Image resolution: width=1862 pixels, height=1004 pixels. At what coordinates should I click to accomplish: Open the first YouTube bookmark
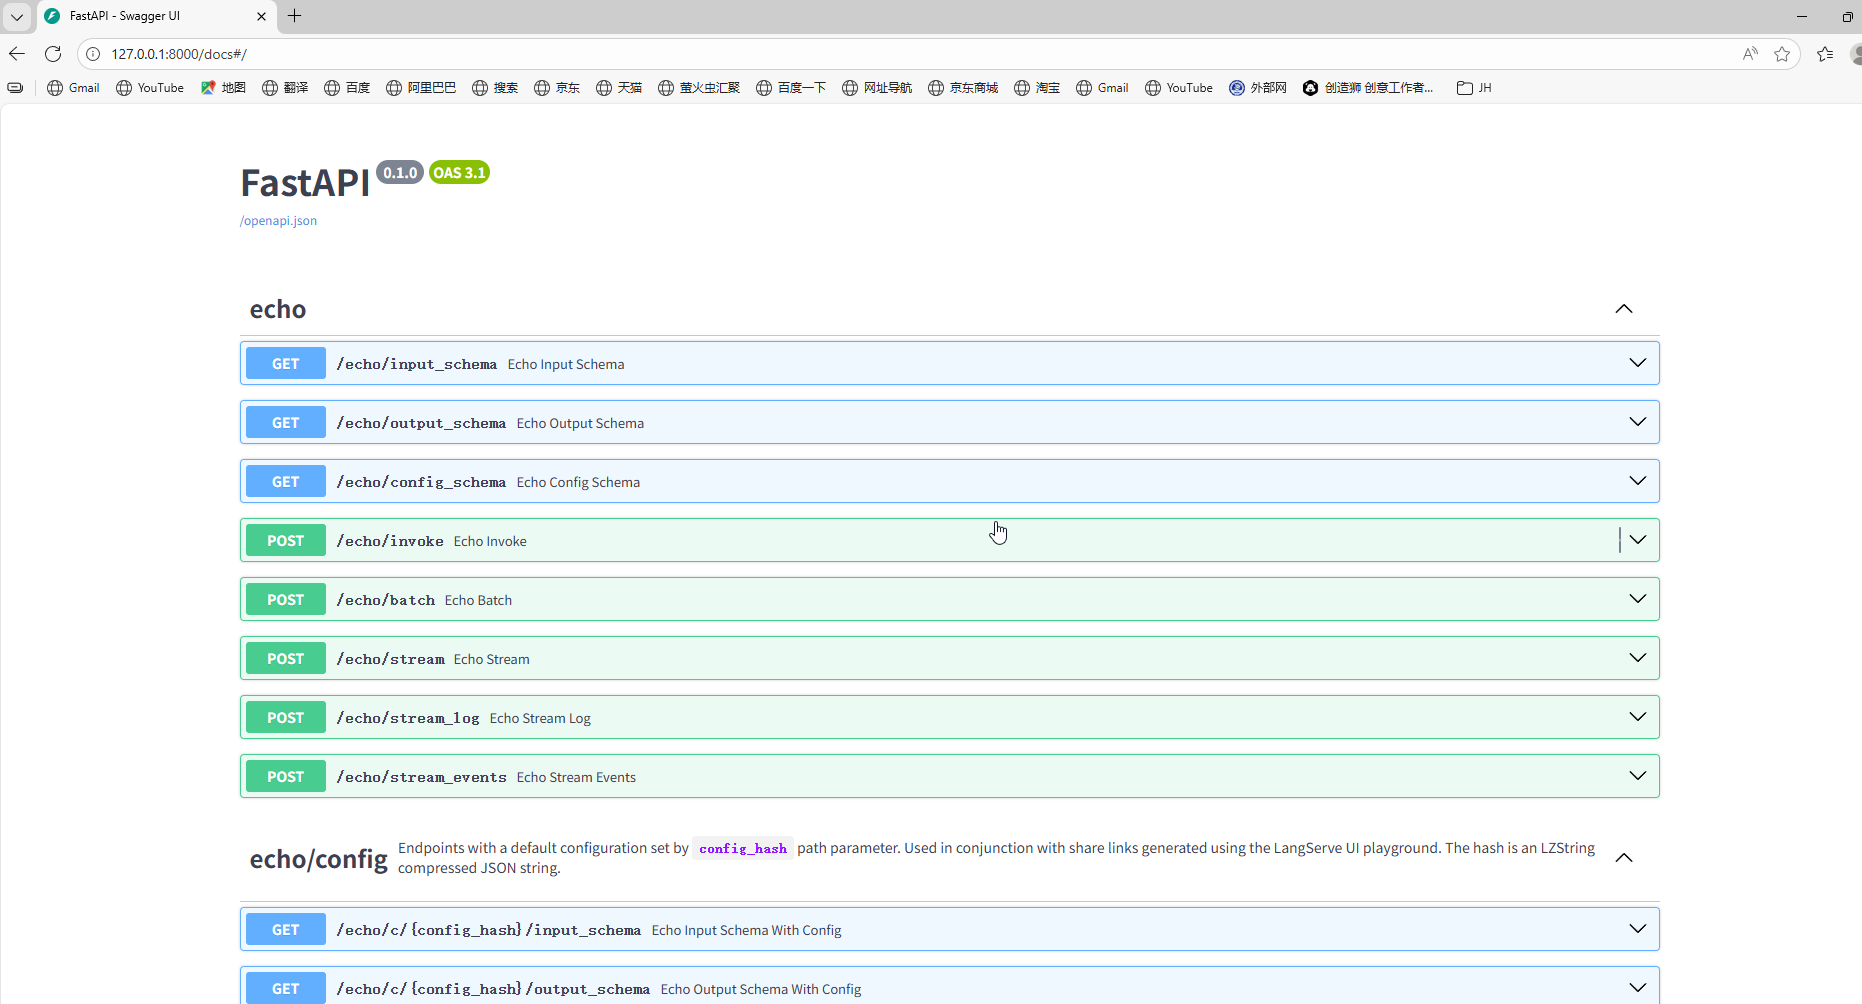pyautogui.click(x=150, y=88)
